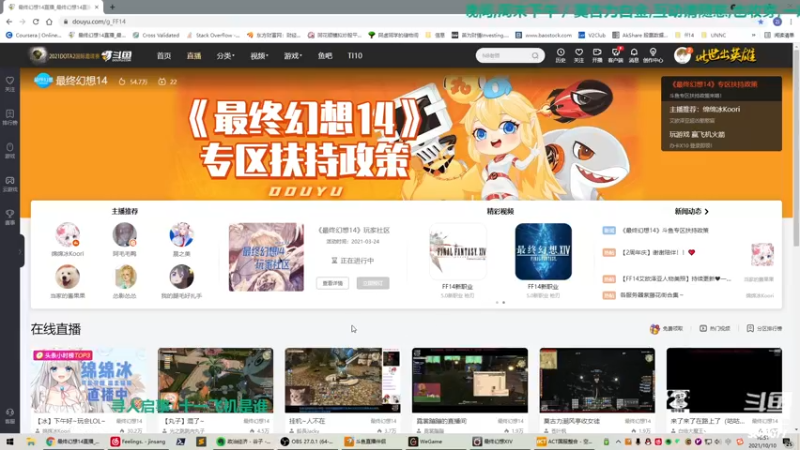Open File Explorer from taskbar
800x450 pixels.
click(x=31, y=441)
